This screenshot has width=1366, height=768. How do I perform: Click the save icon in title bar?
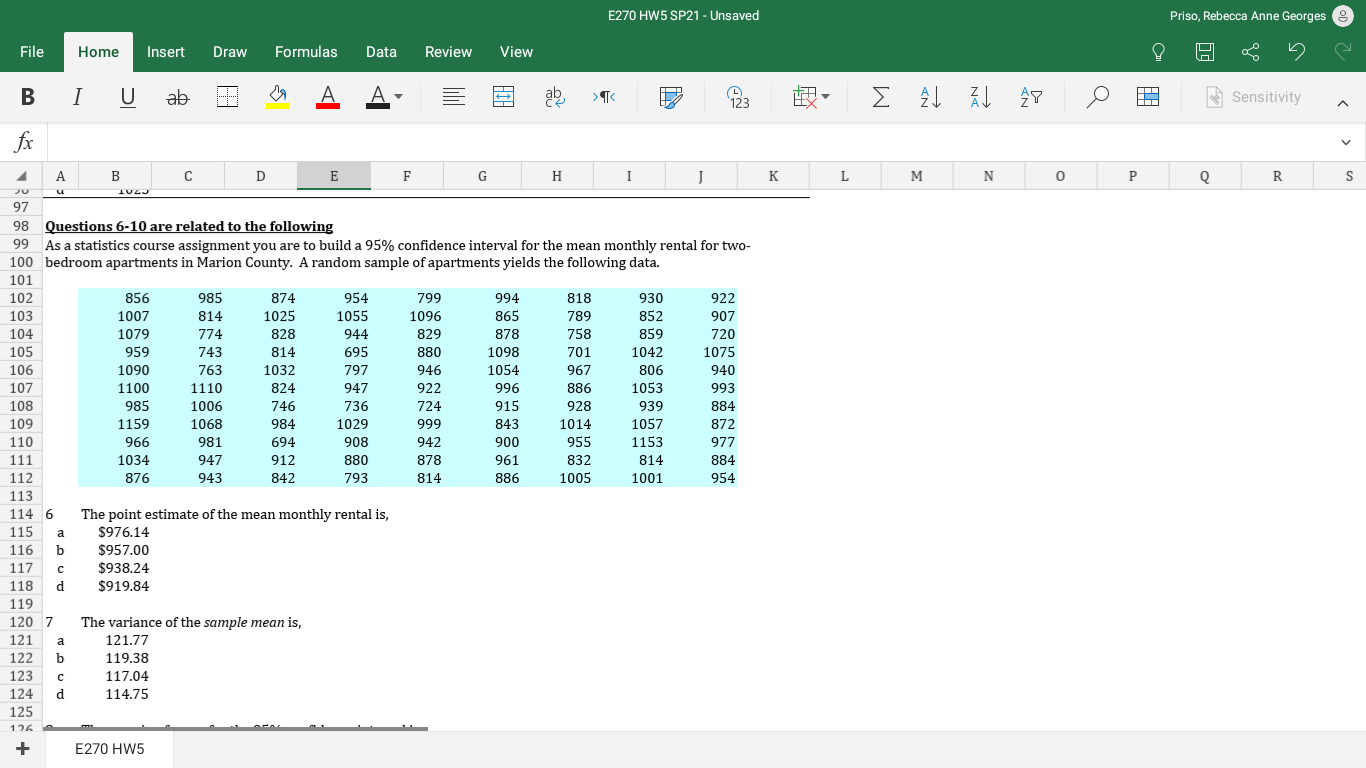click(x=1206, y=52)
